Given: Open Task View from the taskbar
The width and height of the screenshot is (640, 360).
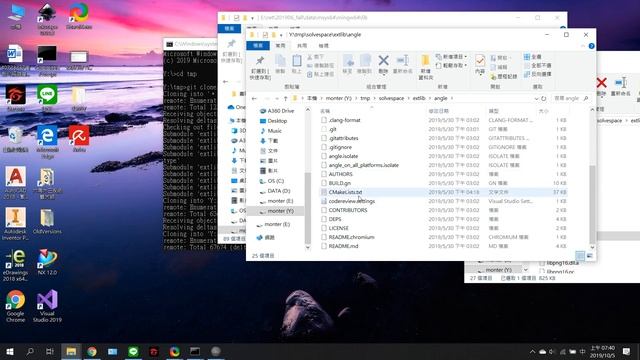Looking at the screenshot, I should (50, 351).
